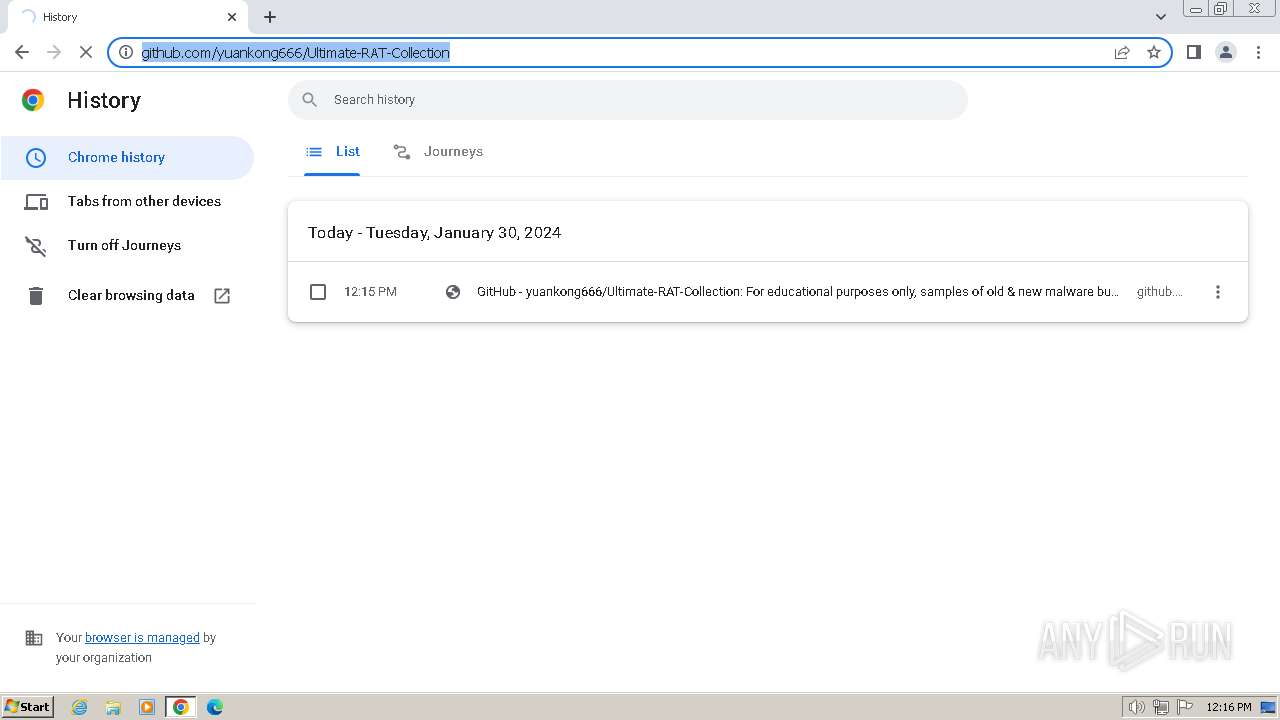Open a new tab with the plus button

270,17
